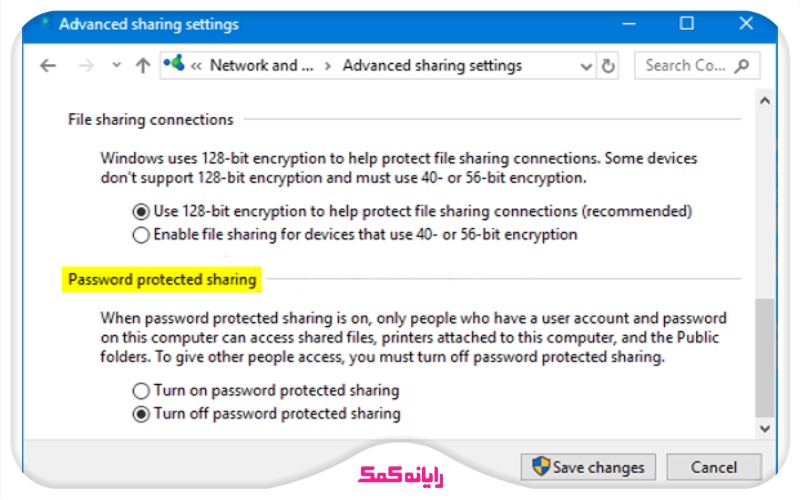Click the network icon in address bar

174,65
